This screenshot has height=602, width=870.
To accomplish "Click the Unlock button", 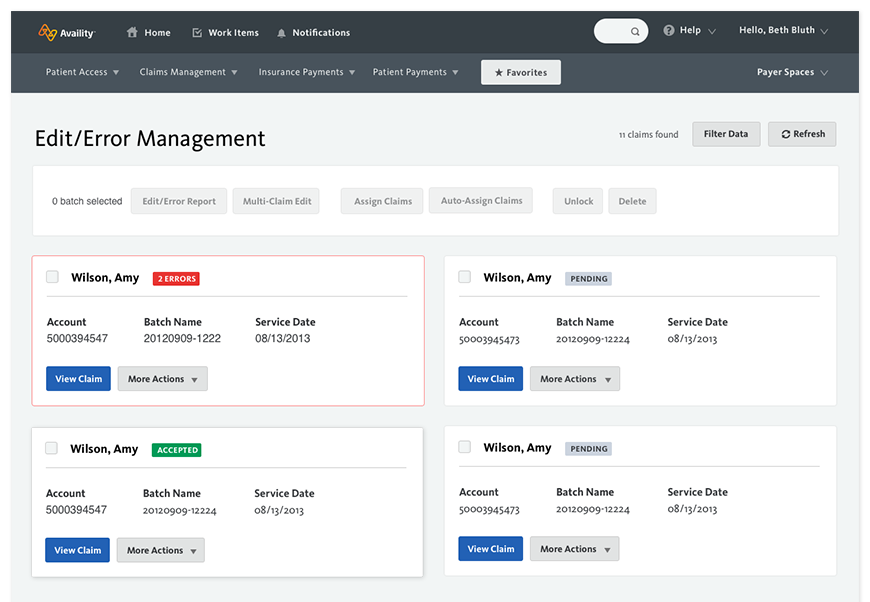I will click(578, 201).
